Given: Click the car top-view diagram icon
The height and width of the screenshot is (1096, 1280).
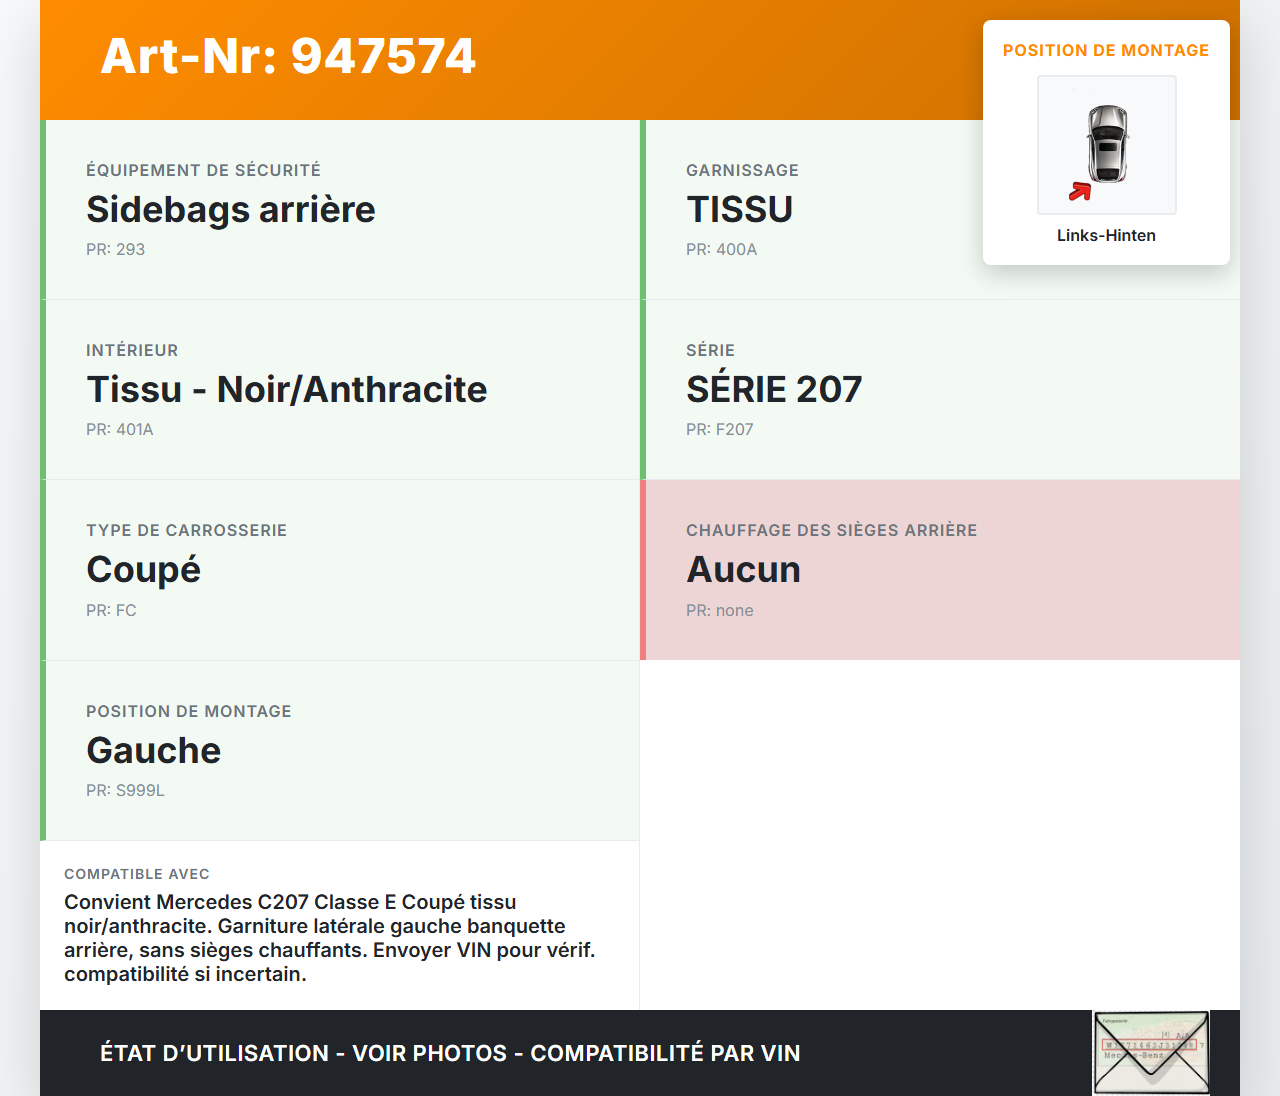Looking at the screenshot, I should click(1106, 145).
